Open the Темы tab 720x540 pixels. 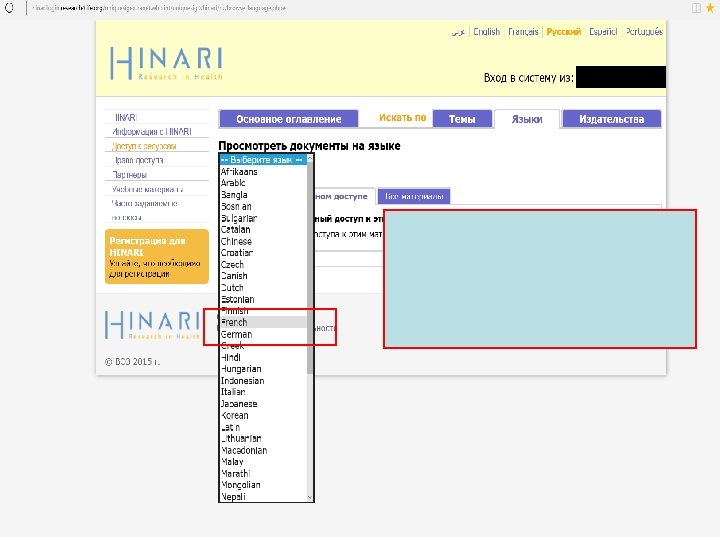pos(461,119)
